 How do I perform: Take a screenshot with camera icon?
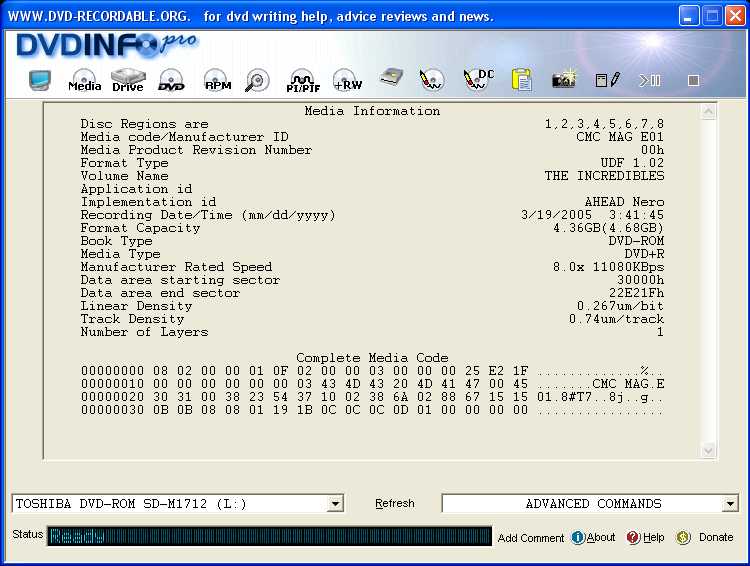coord(563,79)
